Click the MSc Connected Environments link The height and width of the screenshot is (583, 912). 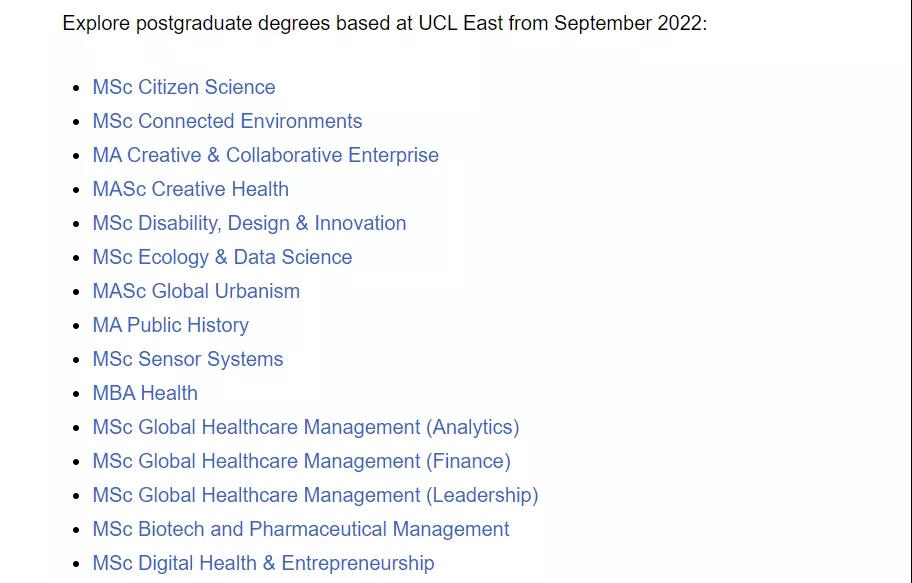(x=227, y=121)
